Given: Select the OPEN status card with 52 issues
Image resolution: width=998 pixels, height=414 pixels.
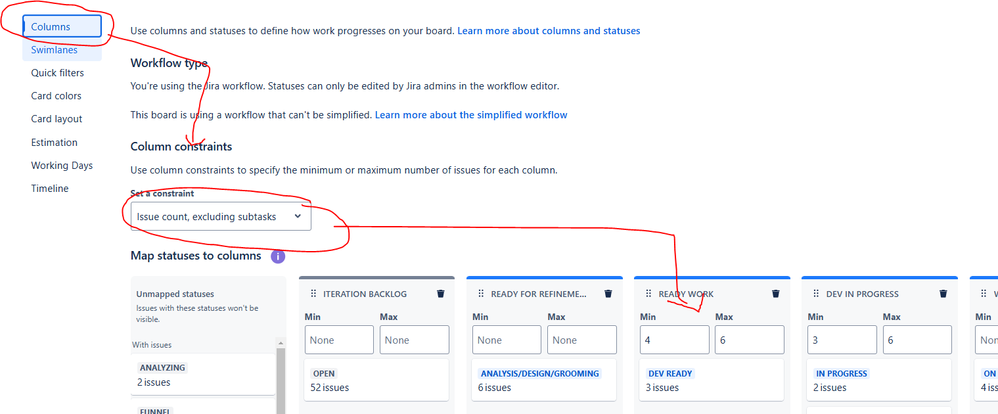Looking at the screenshot, I should 377,380.
